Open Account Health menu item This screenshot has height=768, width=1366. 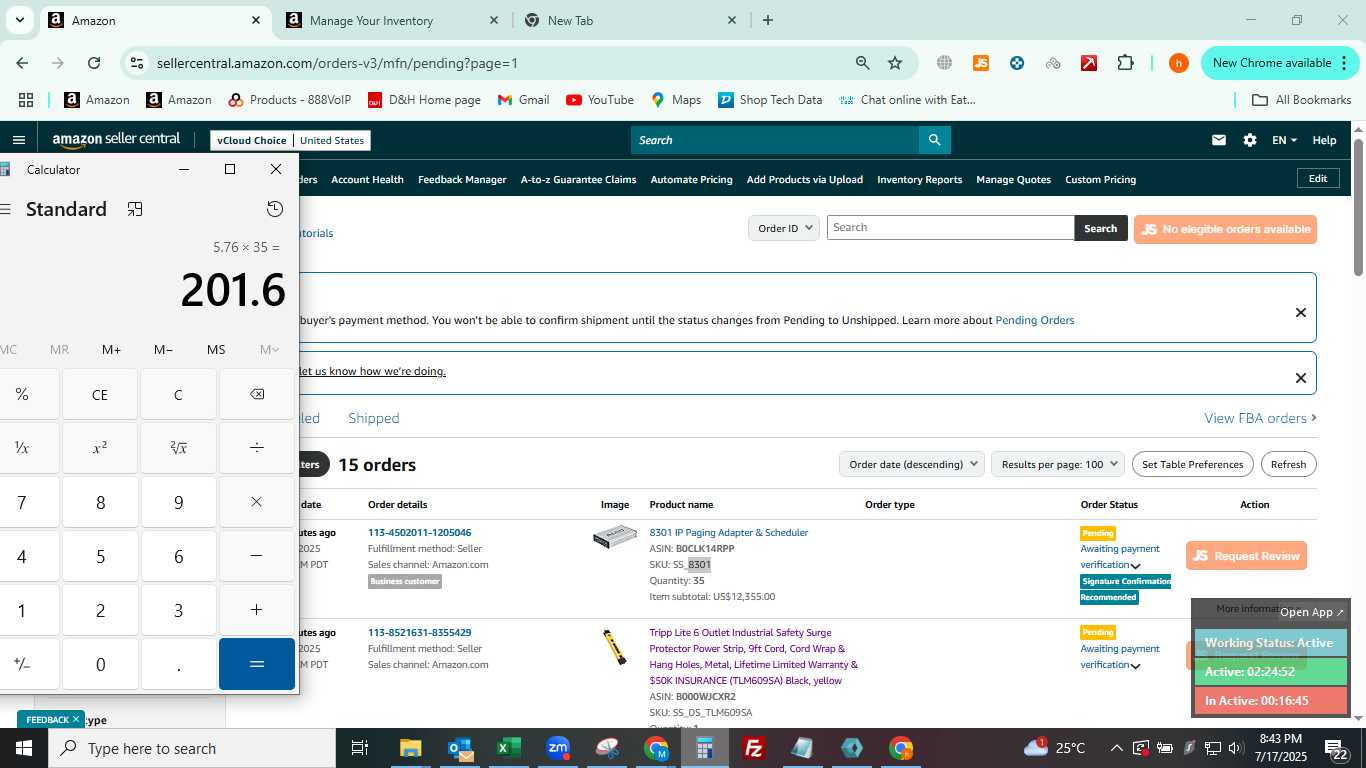(x=367, y=180)
